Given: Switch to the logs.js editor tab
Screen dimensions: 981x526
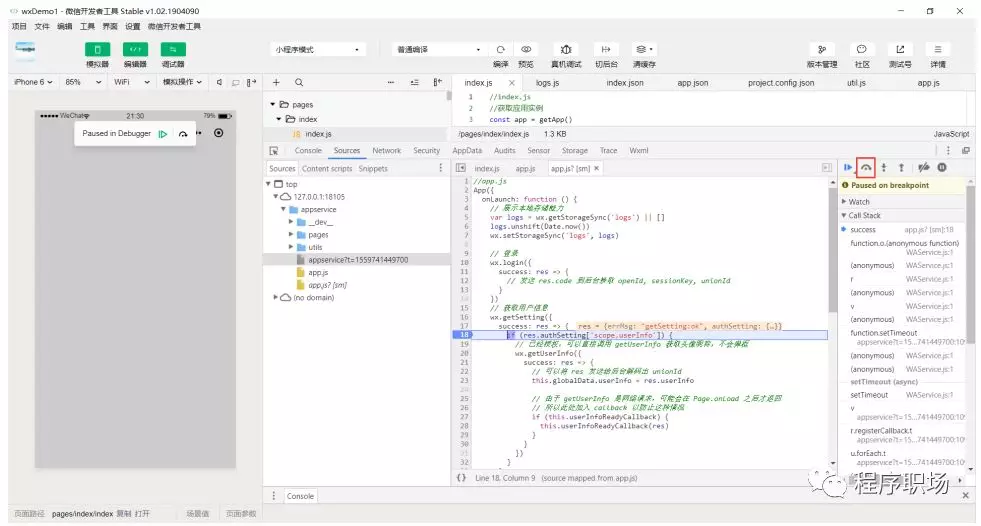Looking at the screenshot, I should [x=547, y=83].
